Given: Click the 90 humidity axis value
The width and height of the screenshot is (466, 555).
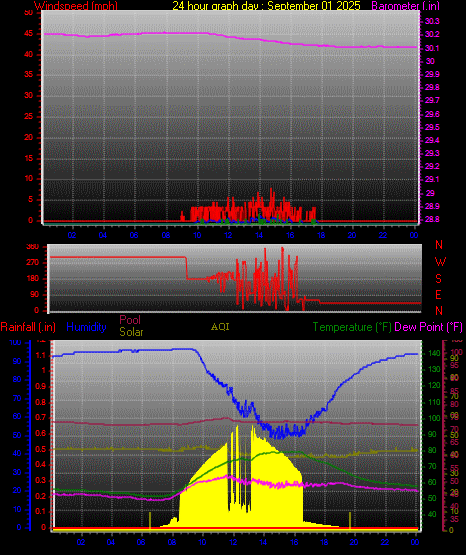Looking at the screenshot, I should tap(17, 361).
